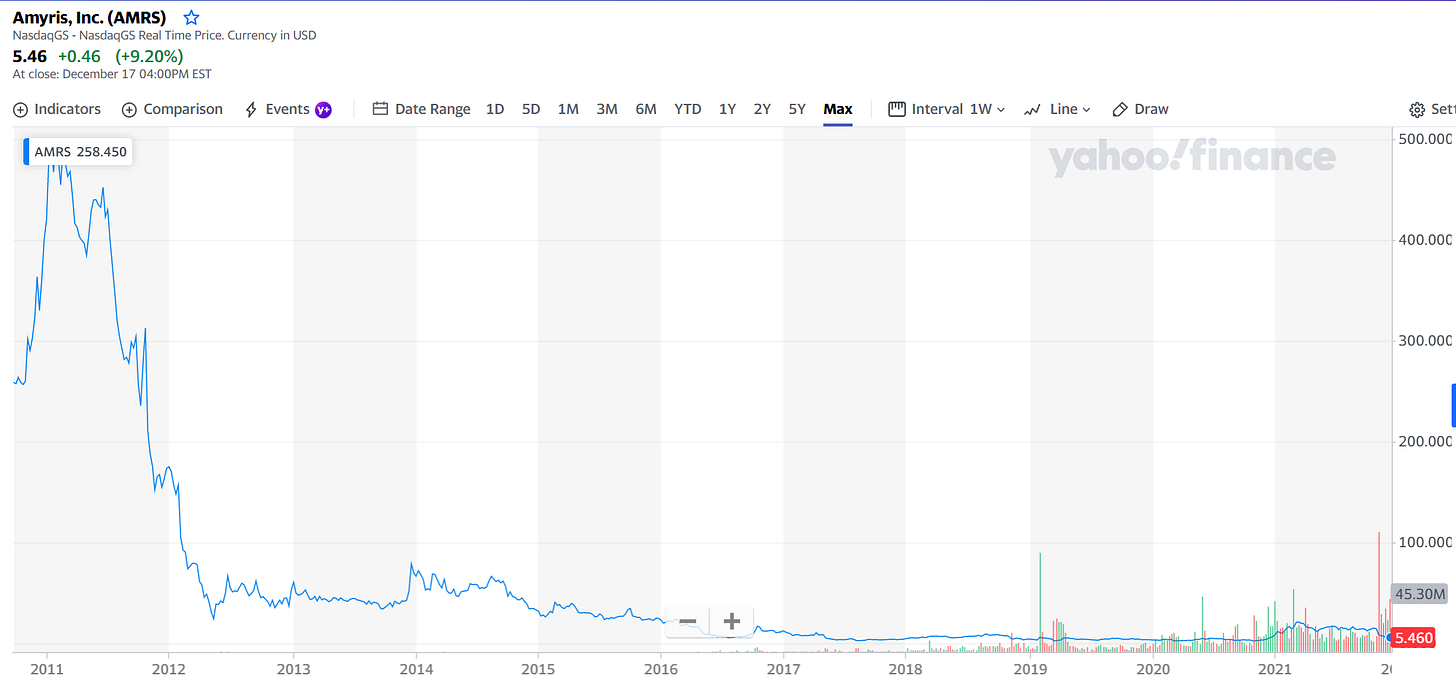Select the 2Y time range
This screenshot has width=1456, height=689.
[762, 109]
